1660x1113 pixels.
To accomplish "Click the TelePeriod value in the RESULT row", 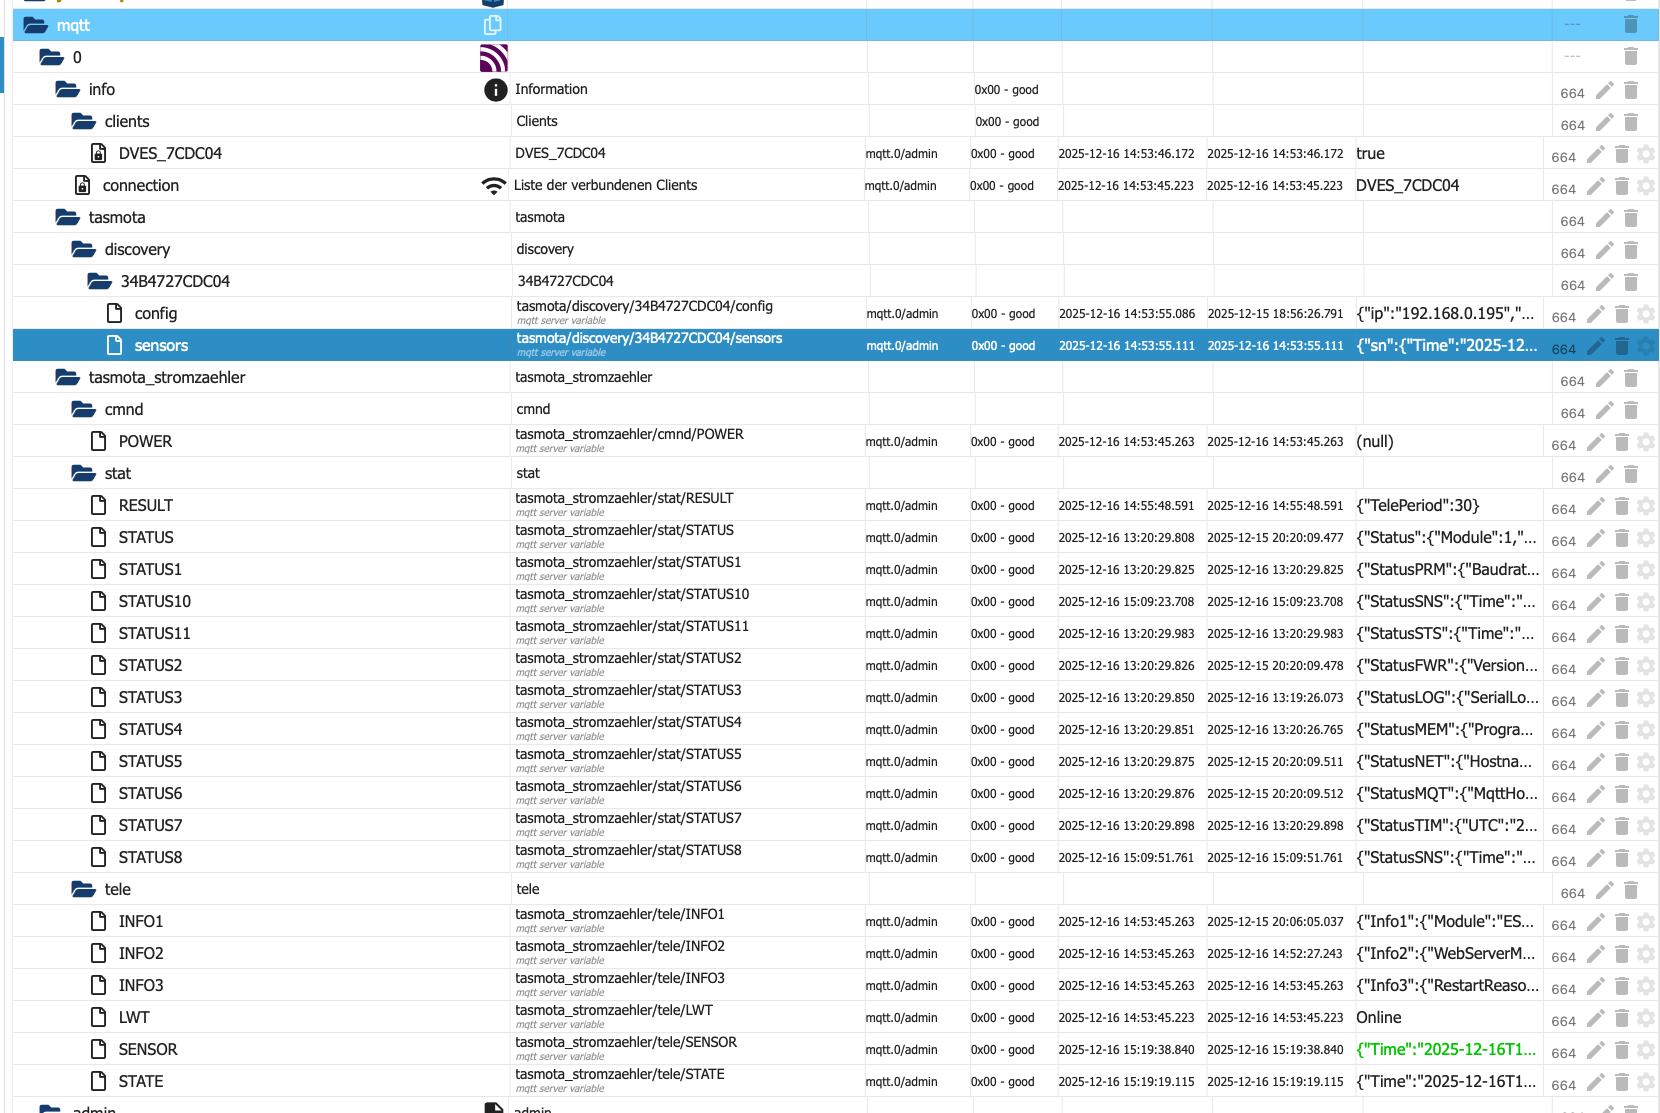I will click(x=1417, y=505).
